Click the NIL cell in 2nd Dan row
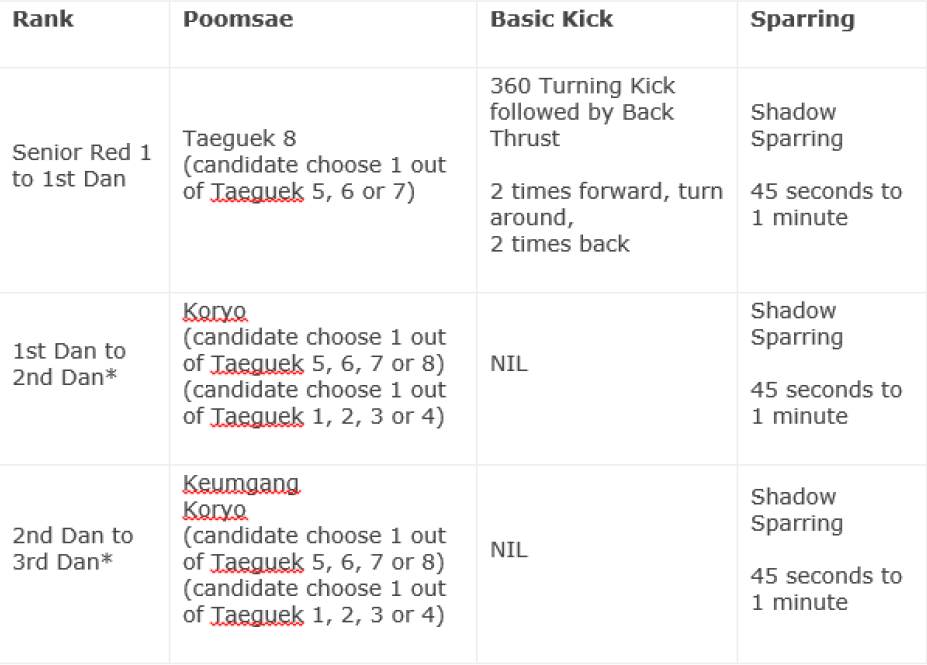This screenshot has height=665, width=927. pyautogui.click(x=509, y=550)
